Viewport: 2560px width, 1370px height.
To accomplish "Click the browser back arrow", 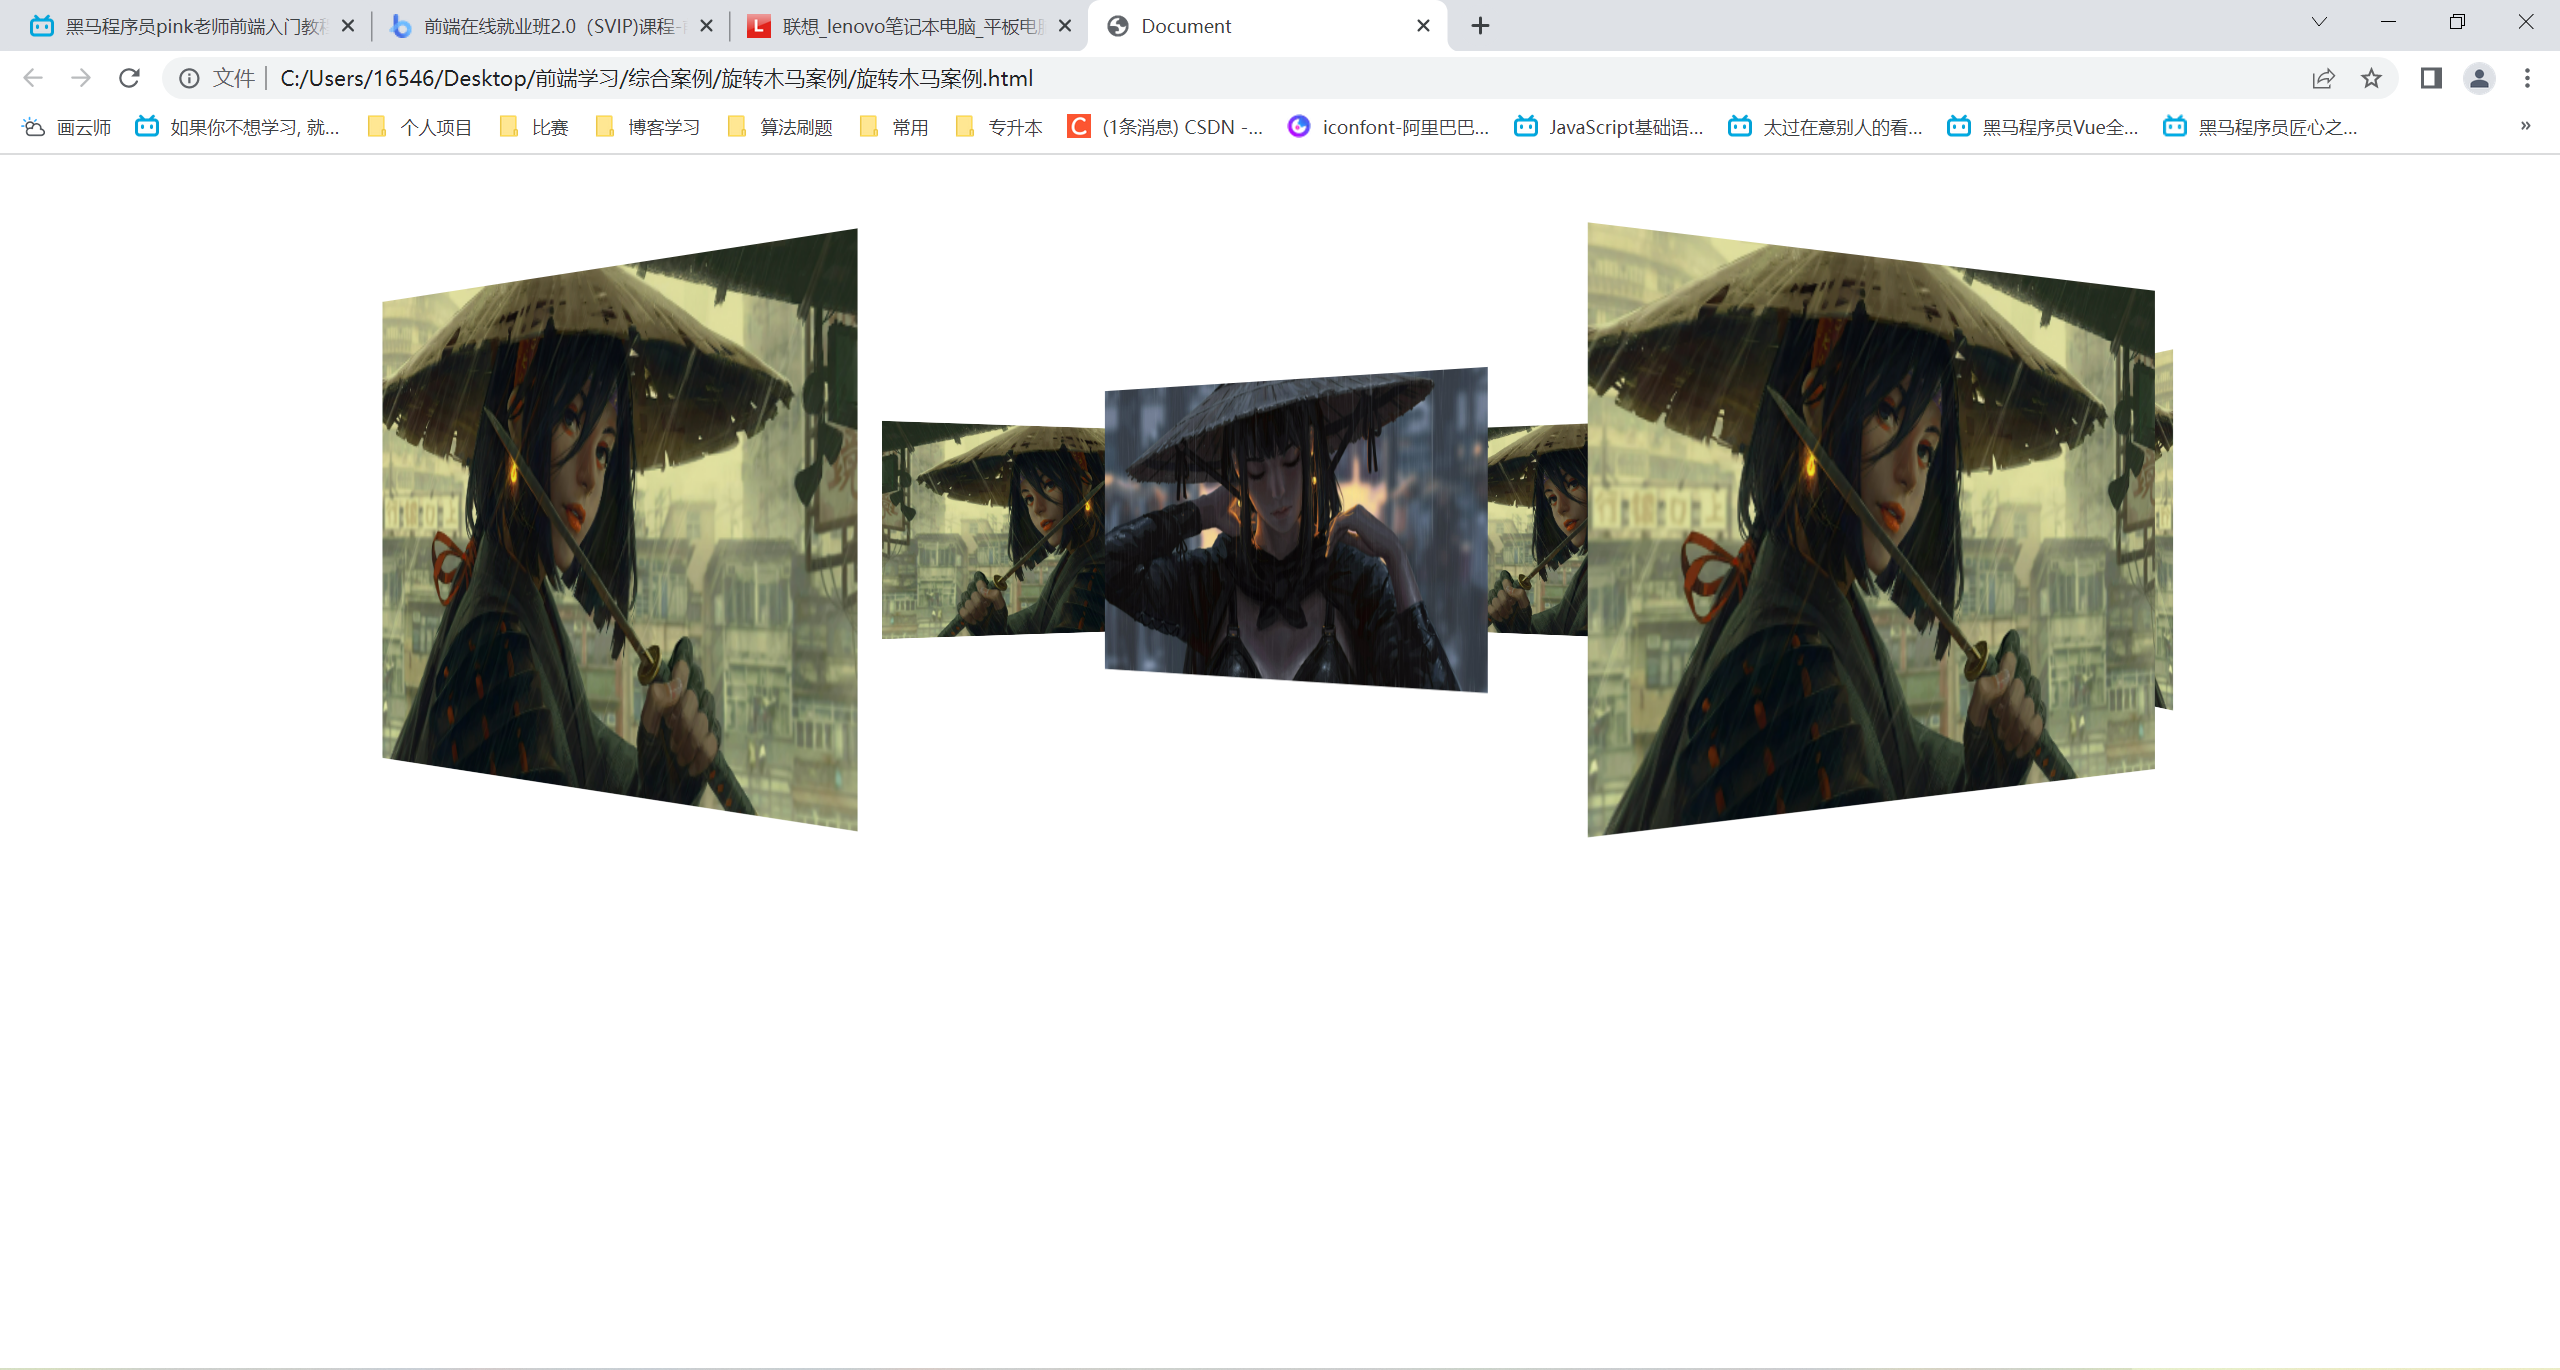I will pyautogui.click(x=33, y=78).
